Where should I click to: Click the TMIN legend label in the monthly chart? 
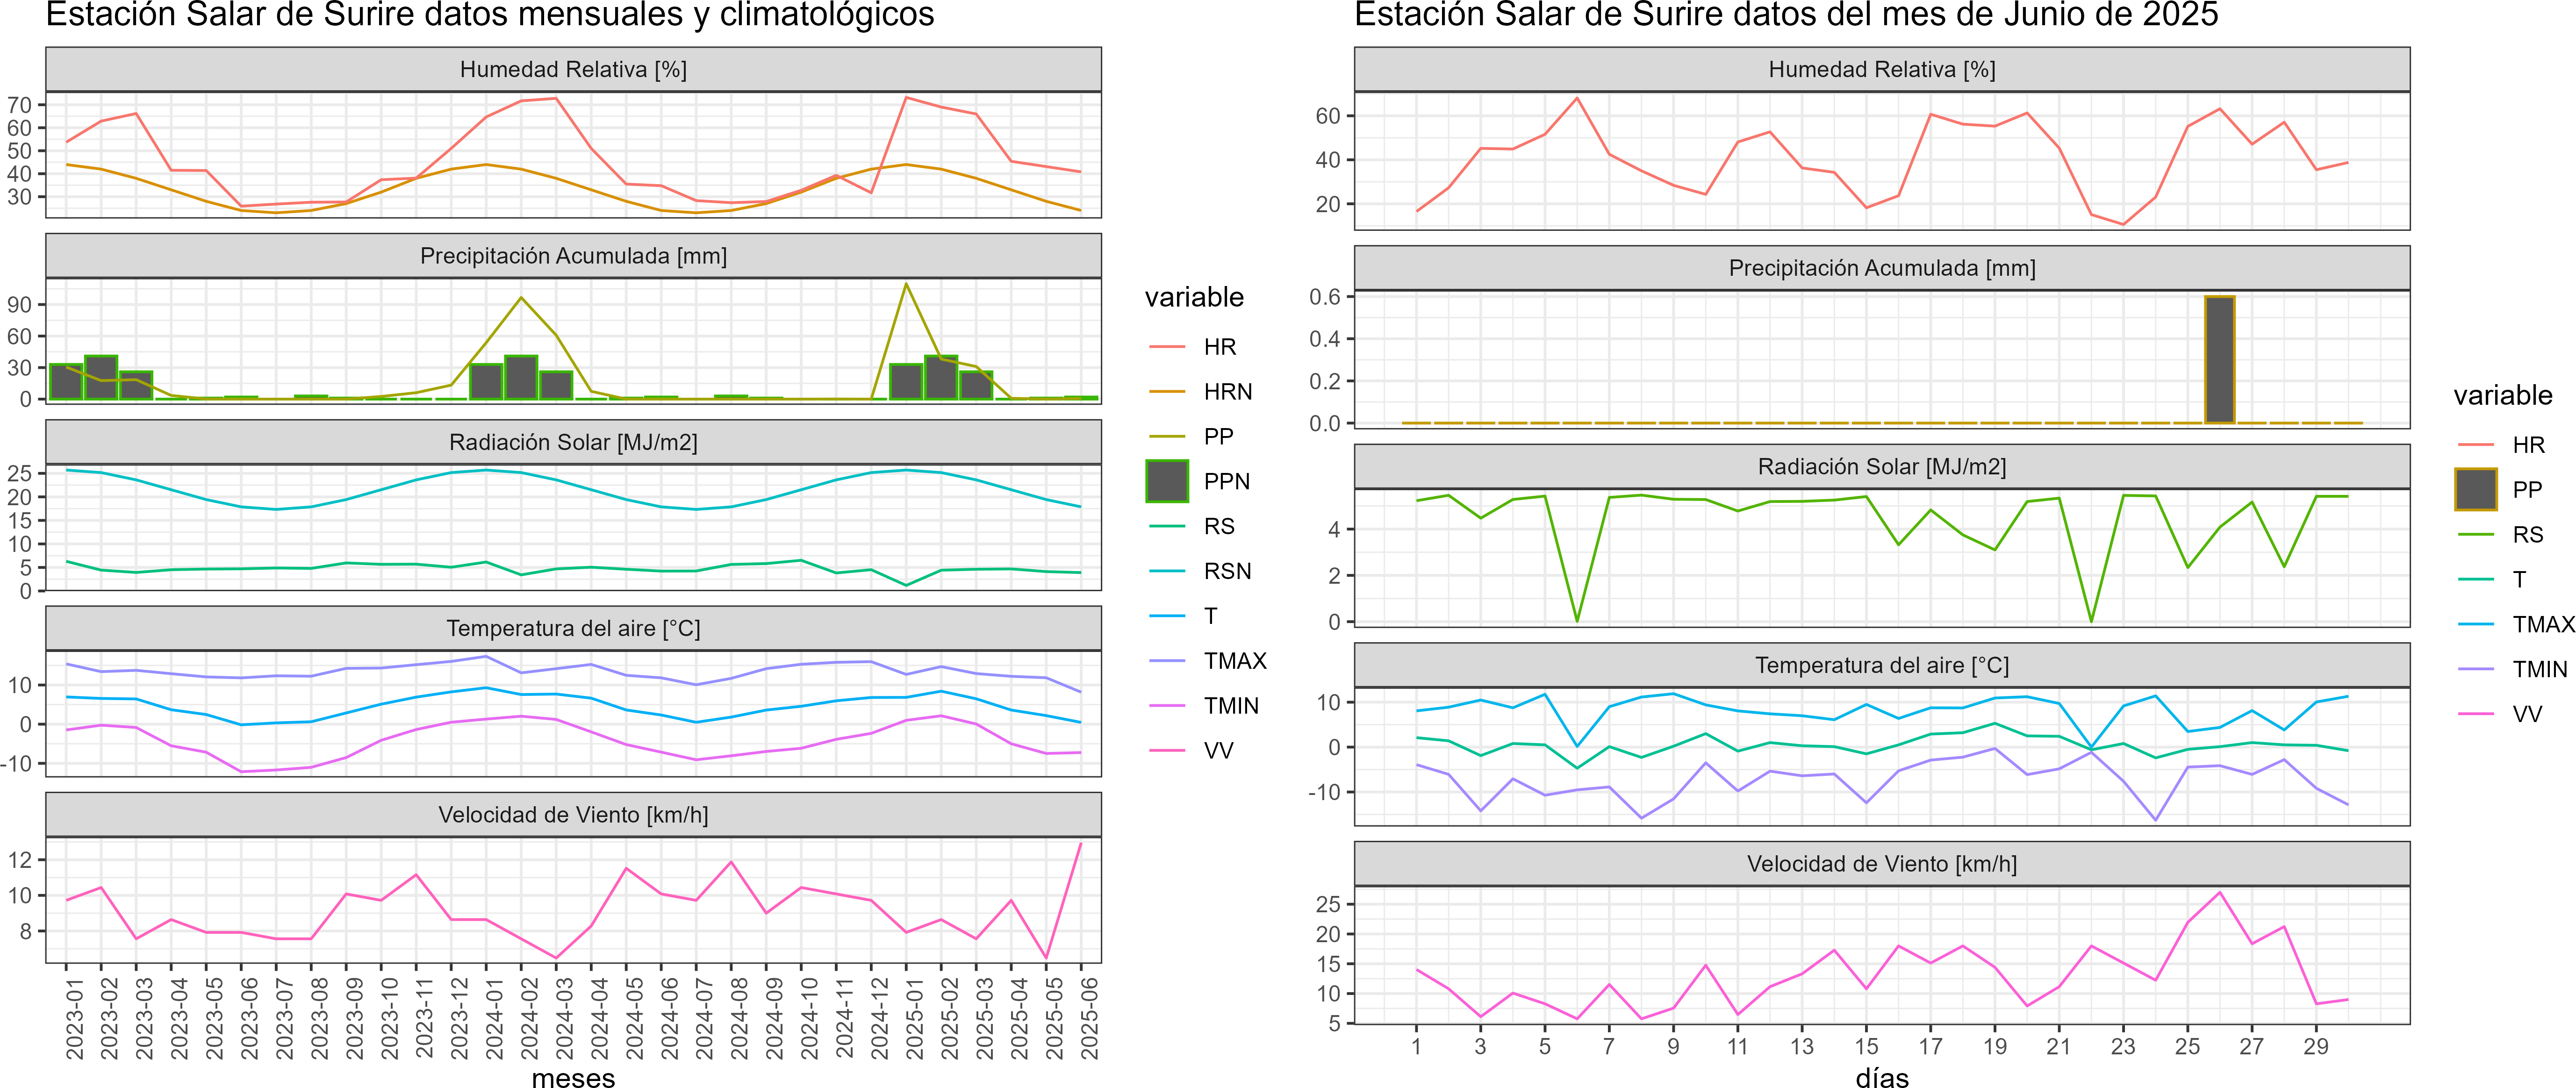[x=1231, y=706]
